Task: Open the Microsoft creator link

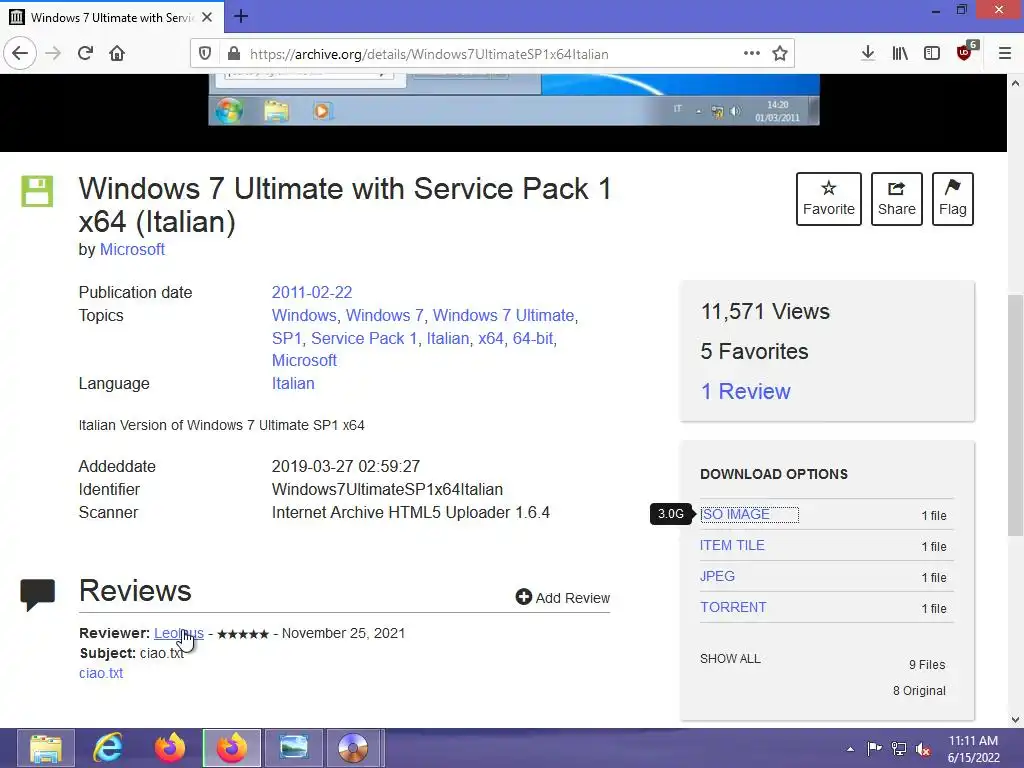Action: pos(132,249)
